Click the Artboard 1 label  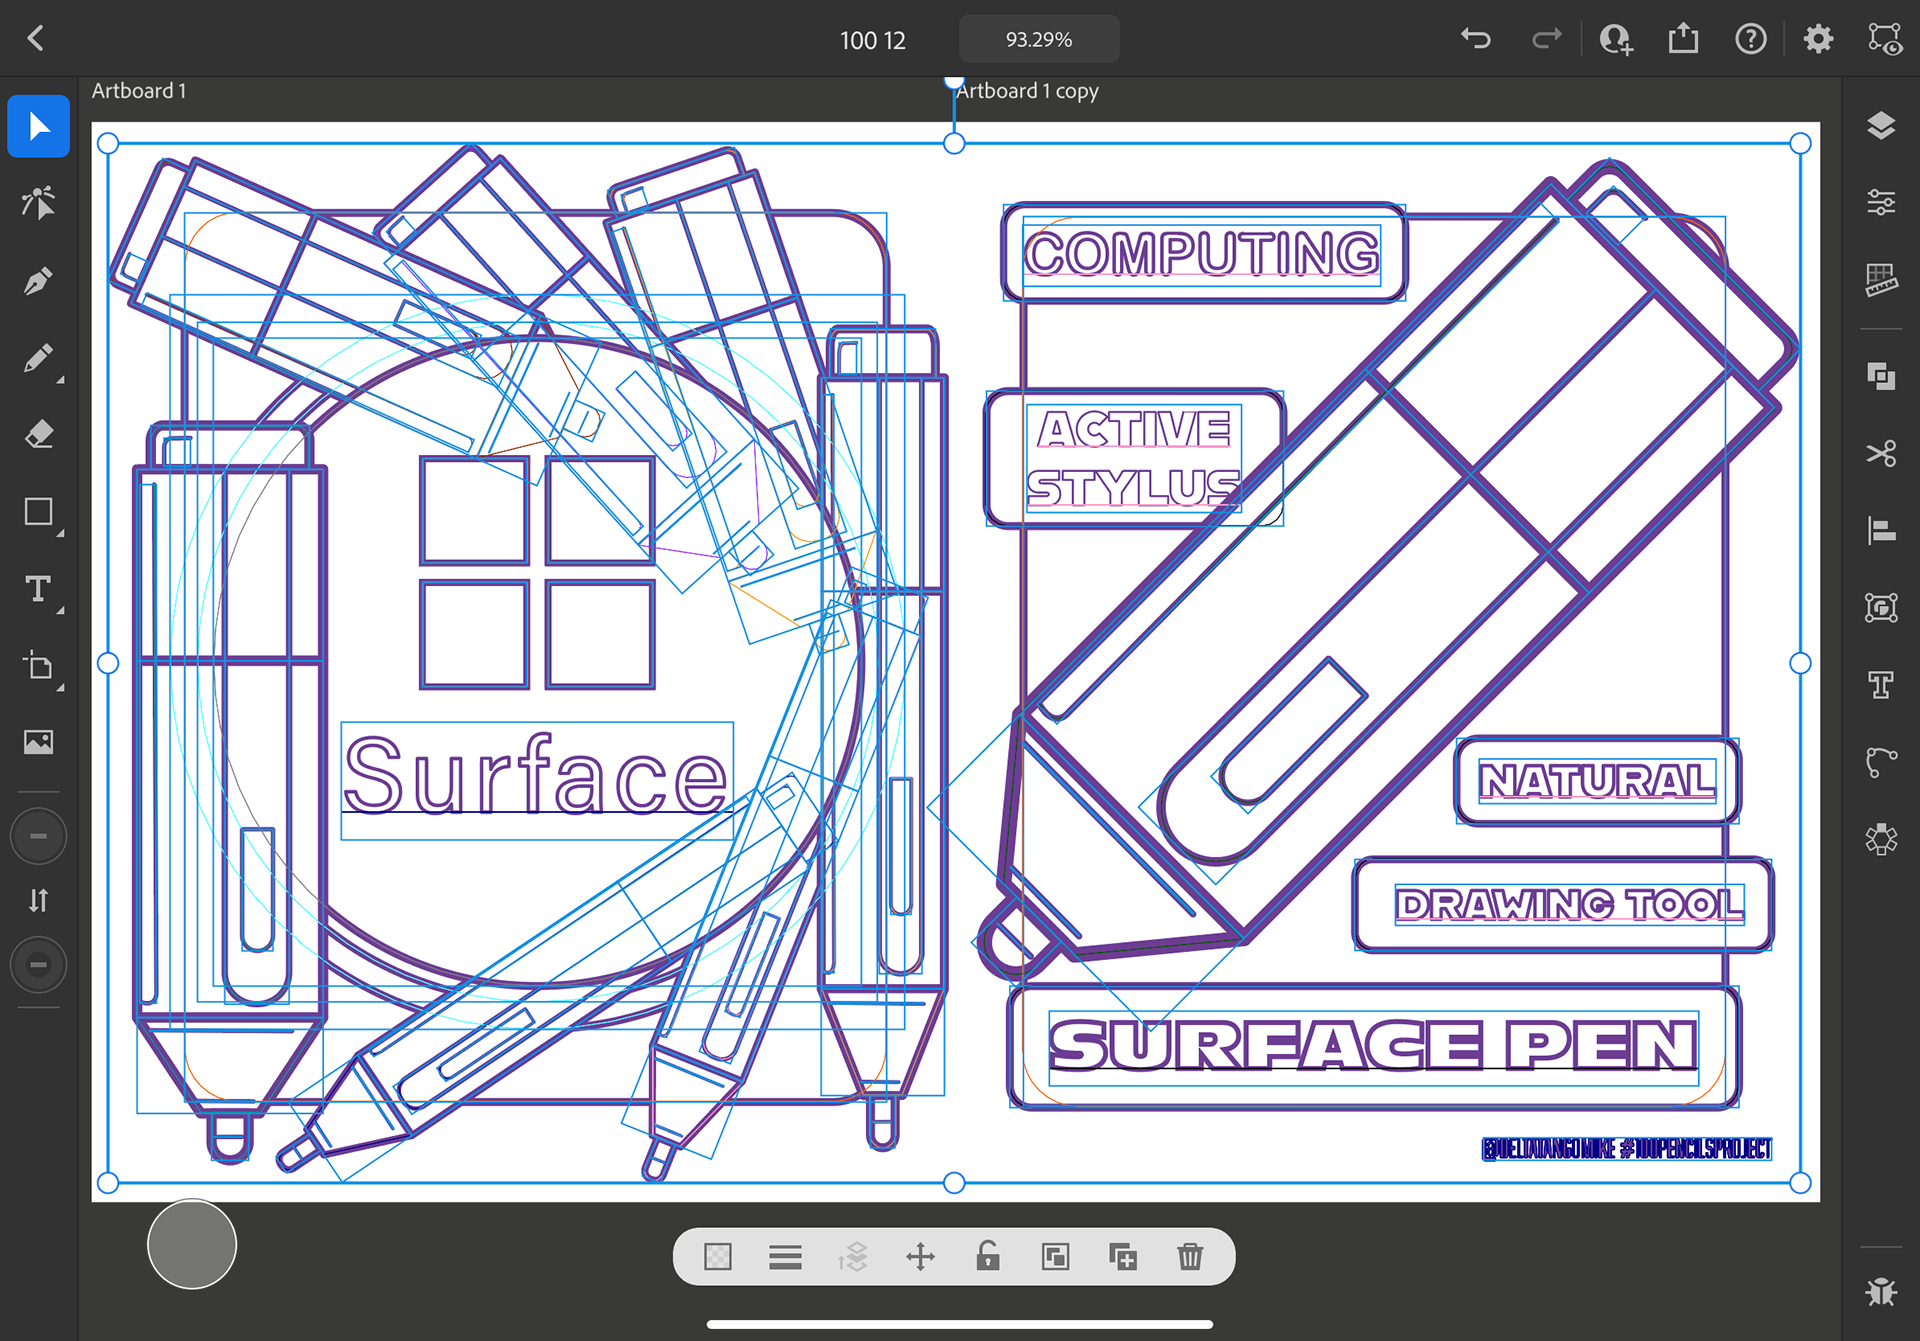(x=139, y=91)
